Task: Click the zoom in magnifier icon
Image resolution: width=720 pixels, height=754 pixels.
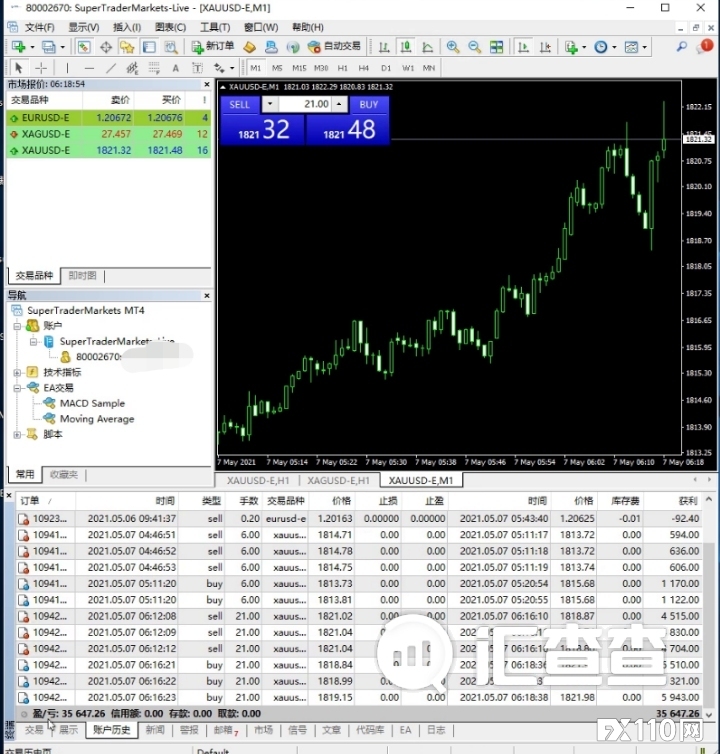Action: coord(453,47)
